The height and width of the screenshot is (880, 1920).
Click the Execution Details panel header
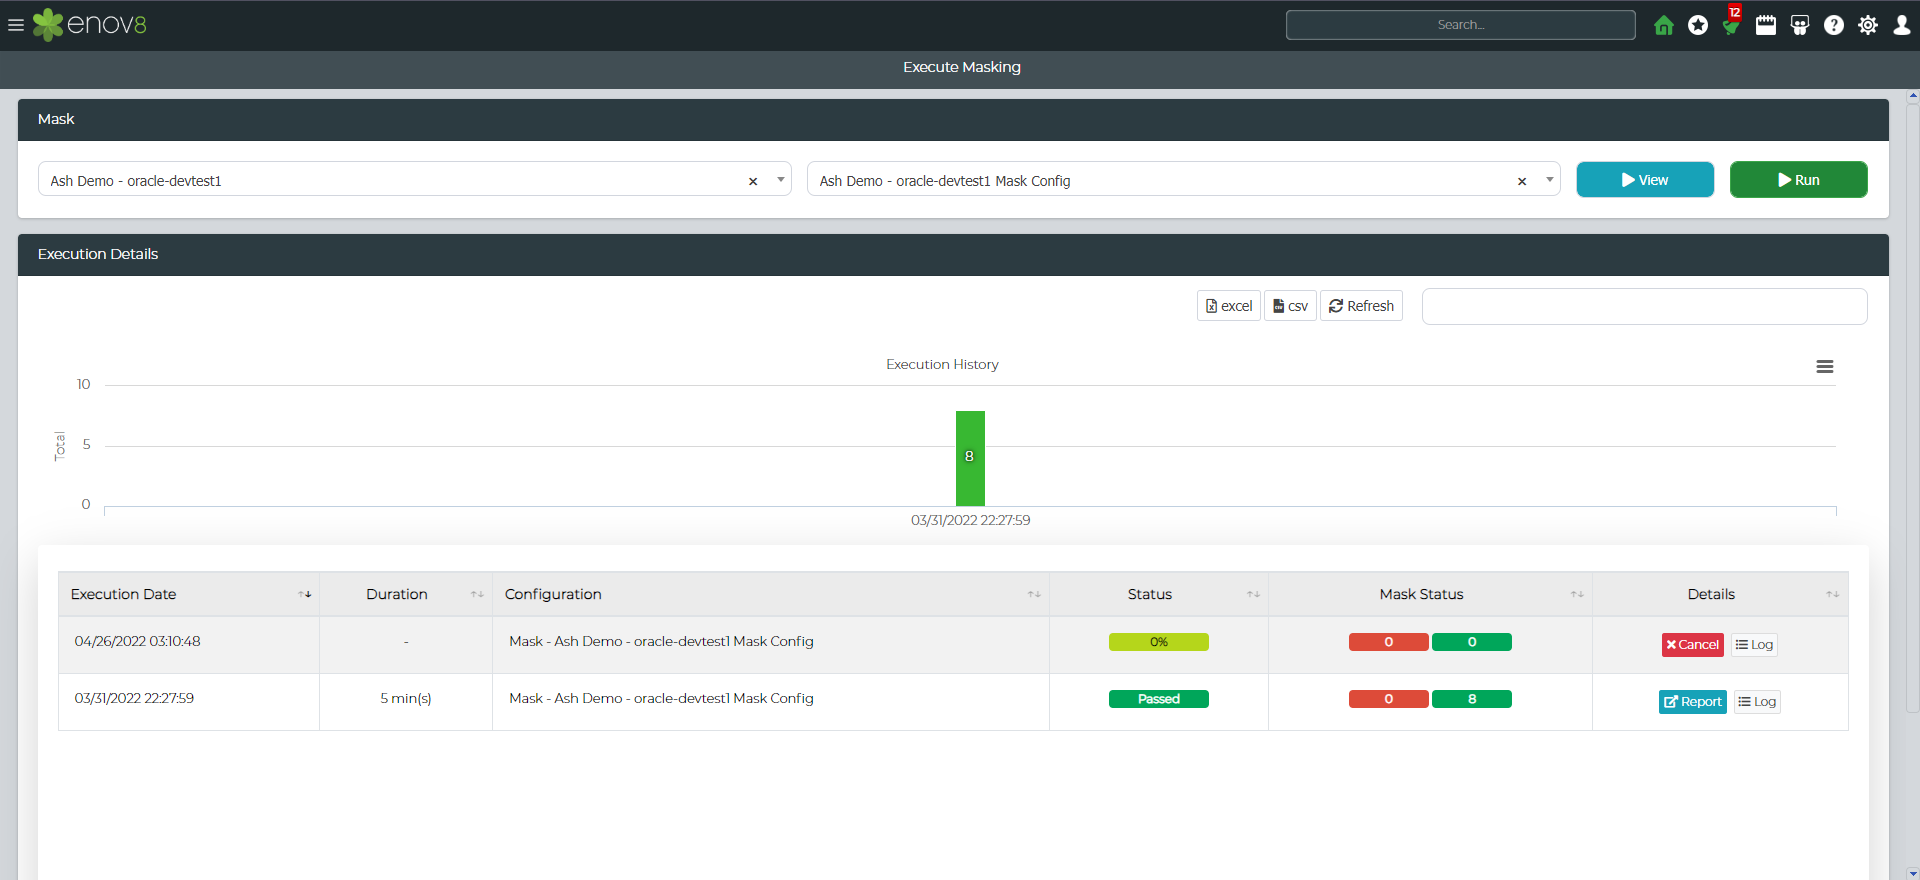(x=953, y=255)
